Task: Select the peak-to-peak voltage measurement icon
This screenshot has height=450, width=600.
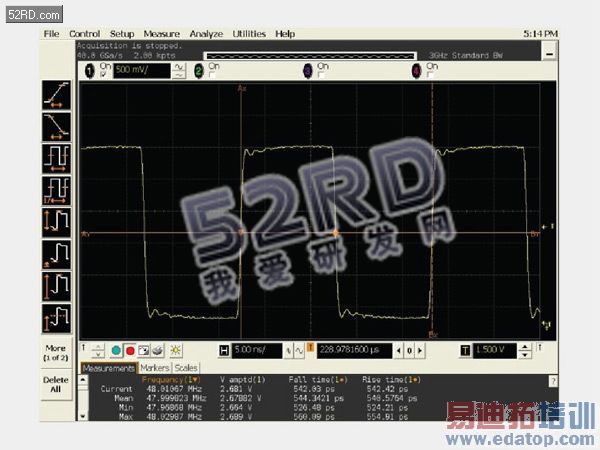Action: (57, 222)
